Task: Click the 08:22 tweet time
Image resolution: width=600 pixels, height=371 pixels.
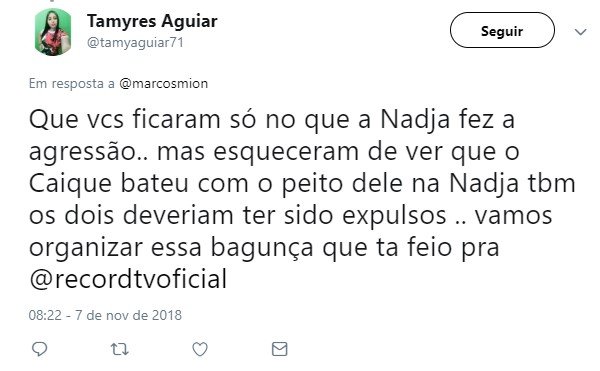Action: (x=45, y=315)
